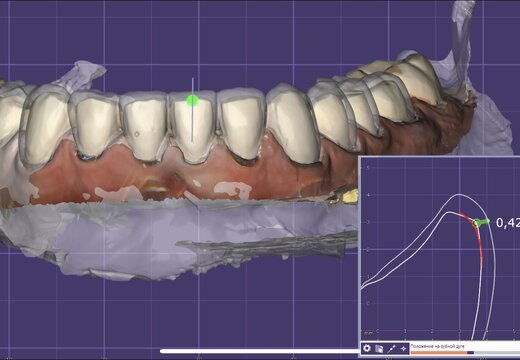Click the gray unfilled part of the position slider
The height and width of the screenshot is (360, 520).
[497, 353]
